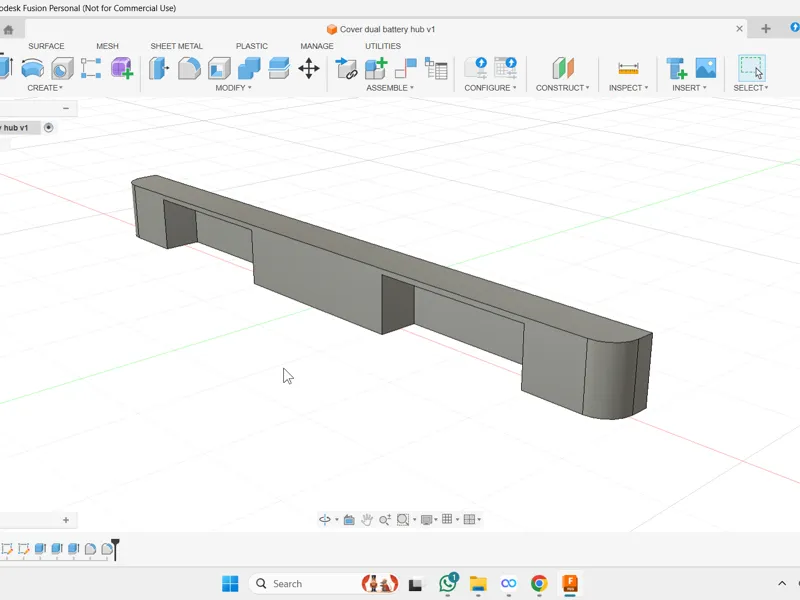Open the ASSEMBLE dropdown menu
The height and width of the screenshot is (600, 800).
tap(390, 88)
